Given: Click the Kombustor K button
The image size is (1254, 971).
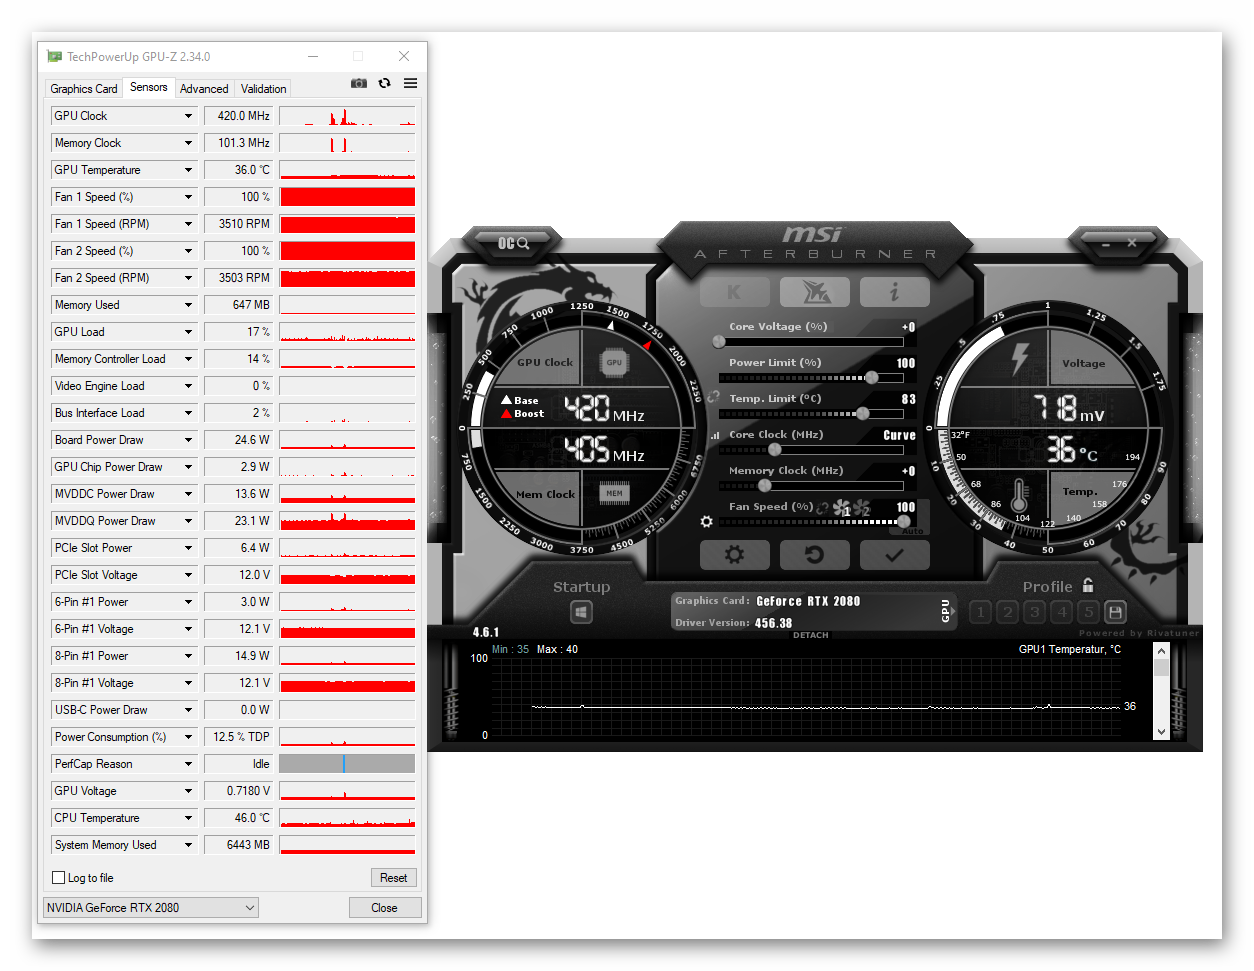Looking at the screenshot, I should click(734, 292).
